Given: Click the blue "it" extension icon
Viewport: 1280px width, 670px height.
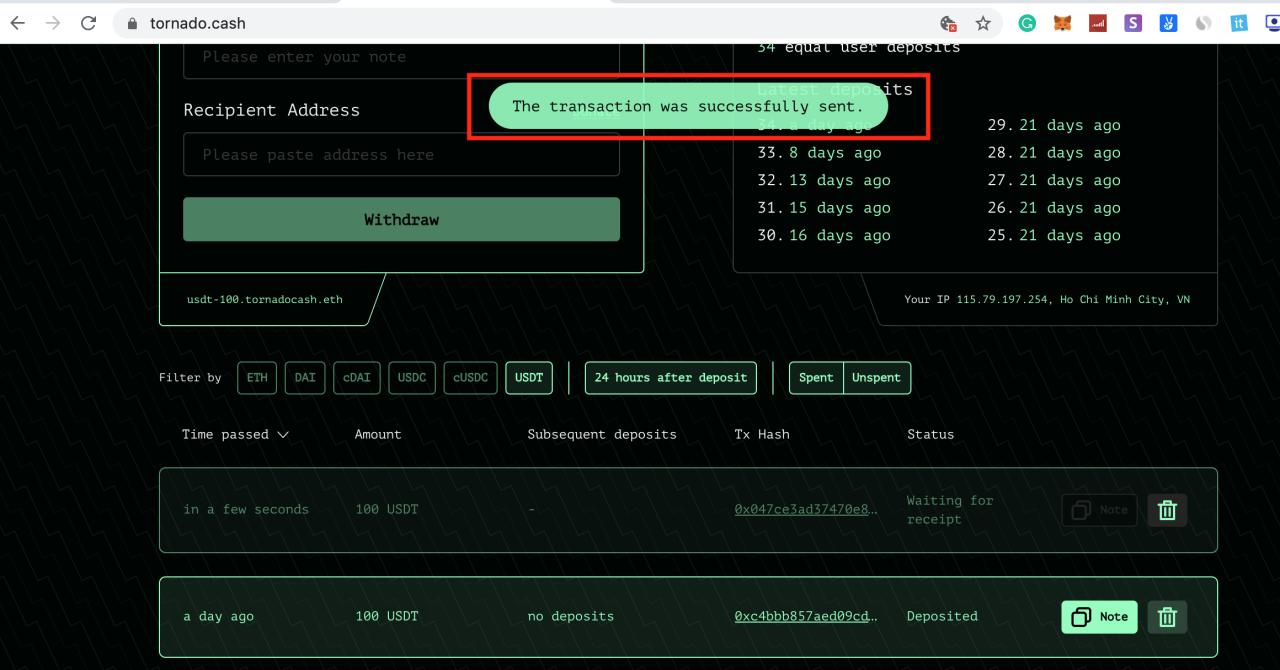Looking at the screenshot, I should point(1240,23).
